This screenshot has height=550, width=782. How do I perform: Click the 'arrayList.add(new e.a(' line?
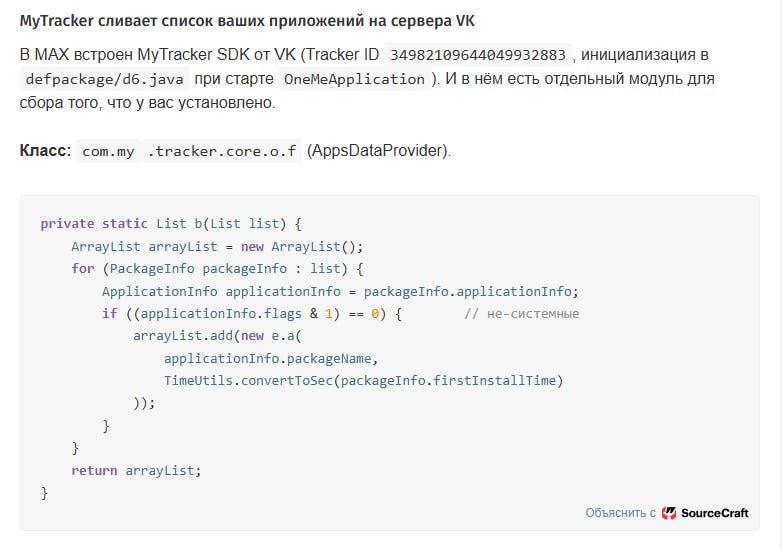217,336
